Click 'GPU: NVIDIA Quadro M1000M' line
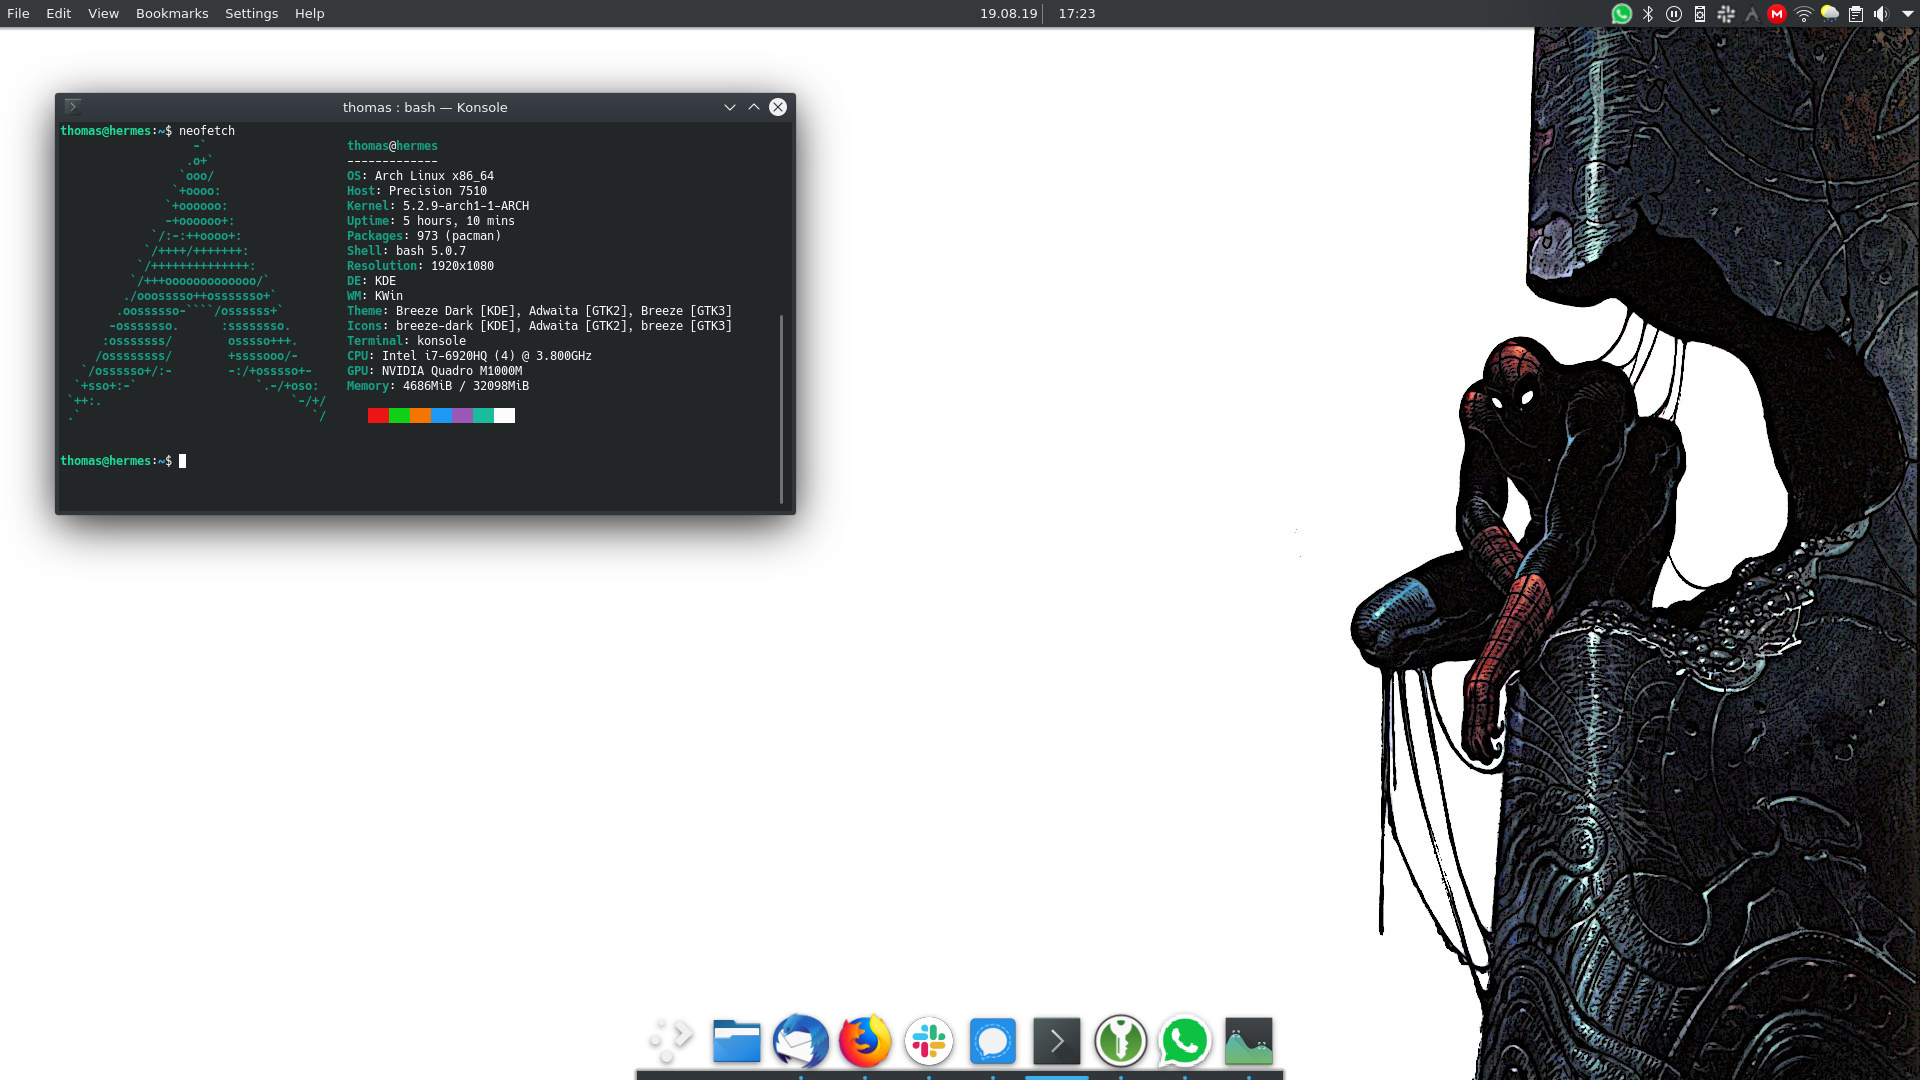The width and height of the screenshot is (1920, 1080). pyautogui.click(x=434, y=371)
